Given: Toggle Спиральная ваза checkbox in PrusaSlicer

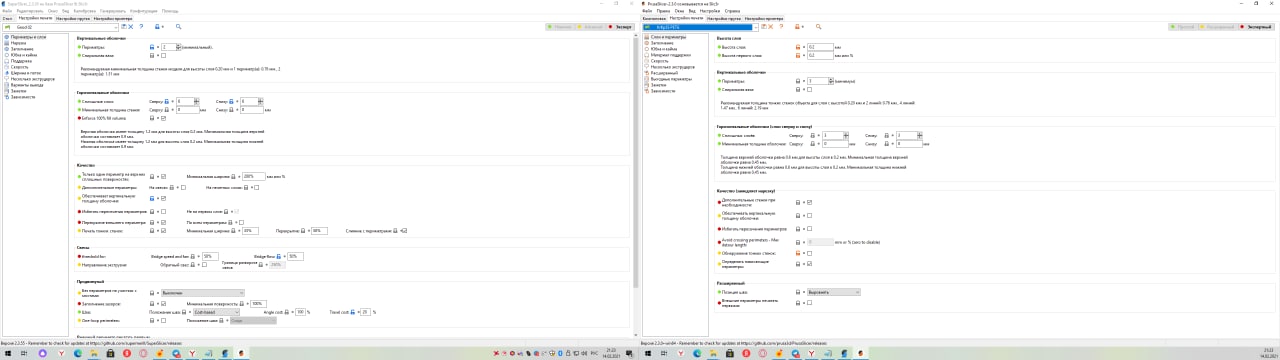Looking at the screenshot, I should click(x=809, y=90).
